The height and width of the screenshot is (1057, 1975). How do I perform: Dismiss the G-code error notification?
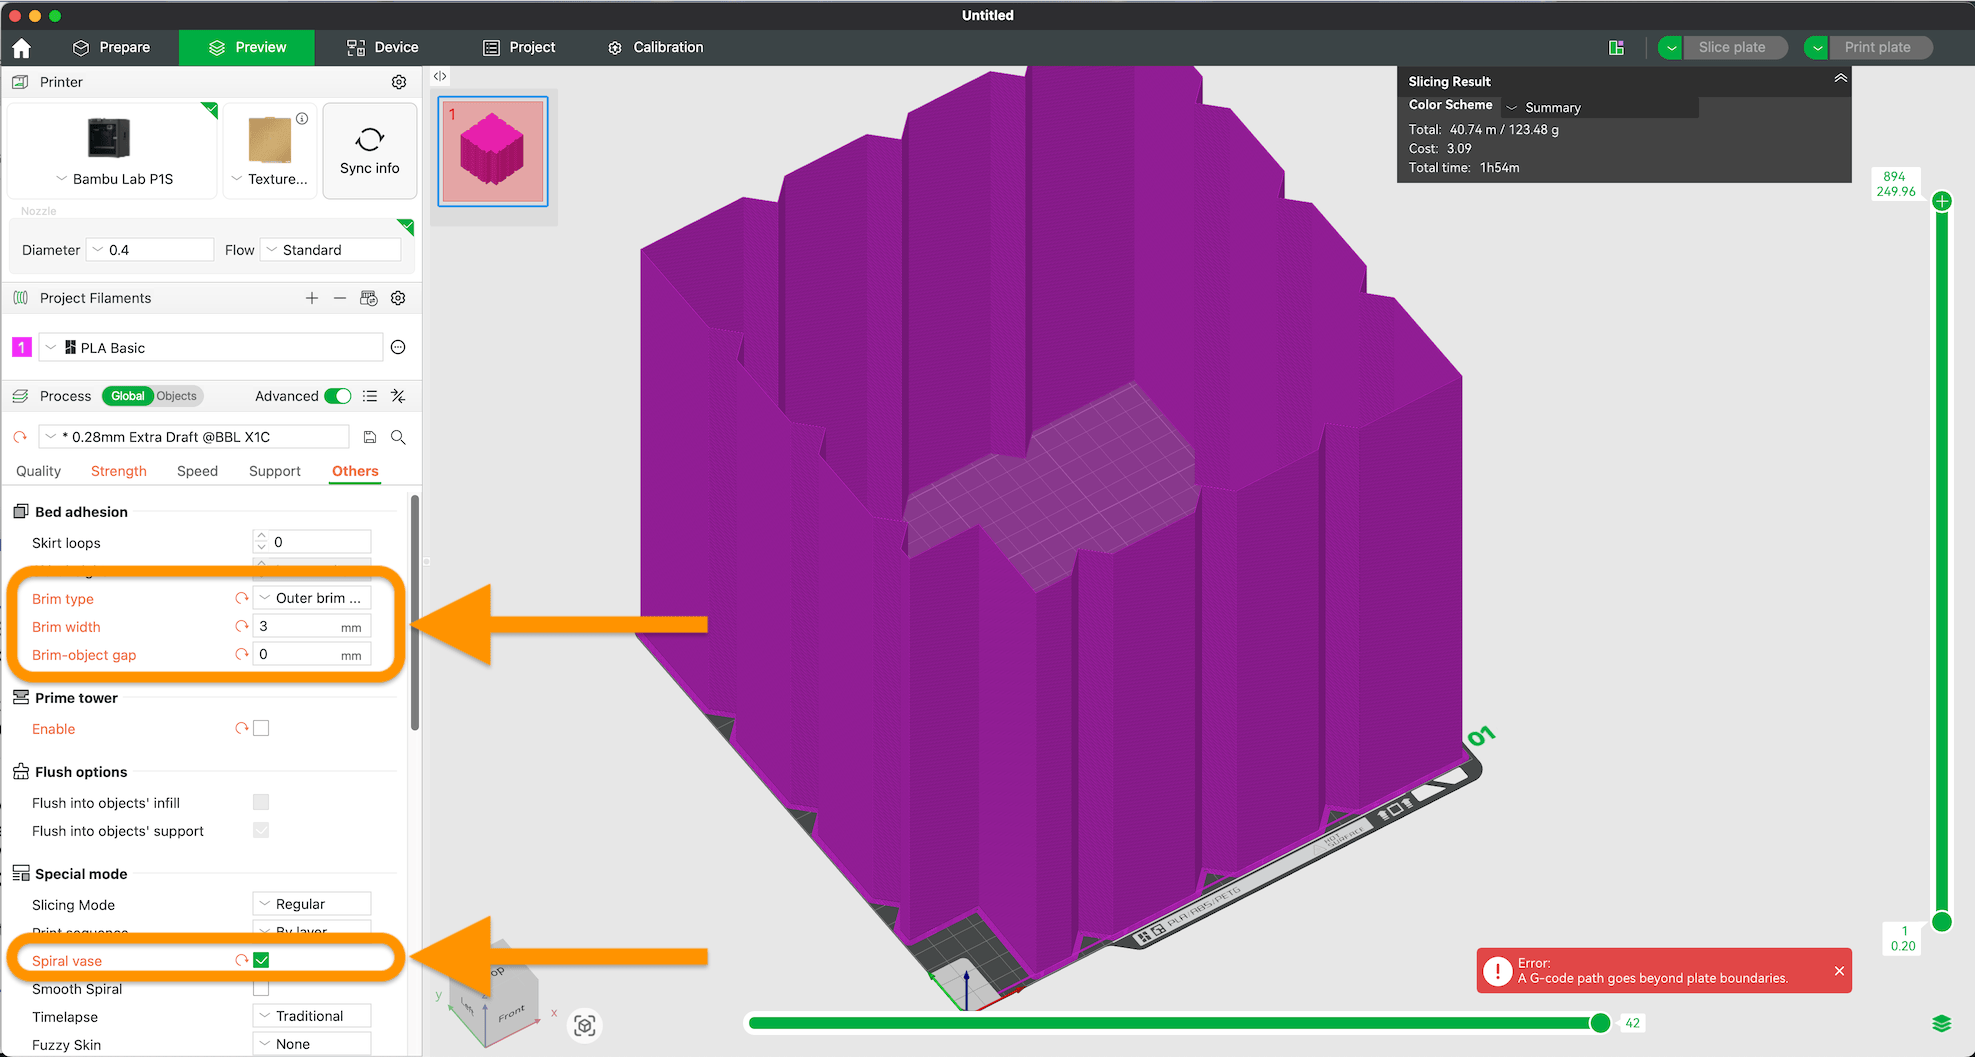1839,971
